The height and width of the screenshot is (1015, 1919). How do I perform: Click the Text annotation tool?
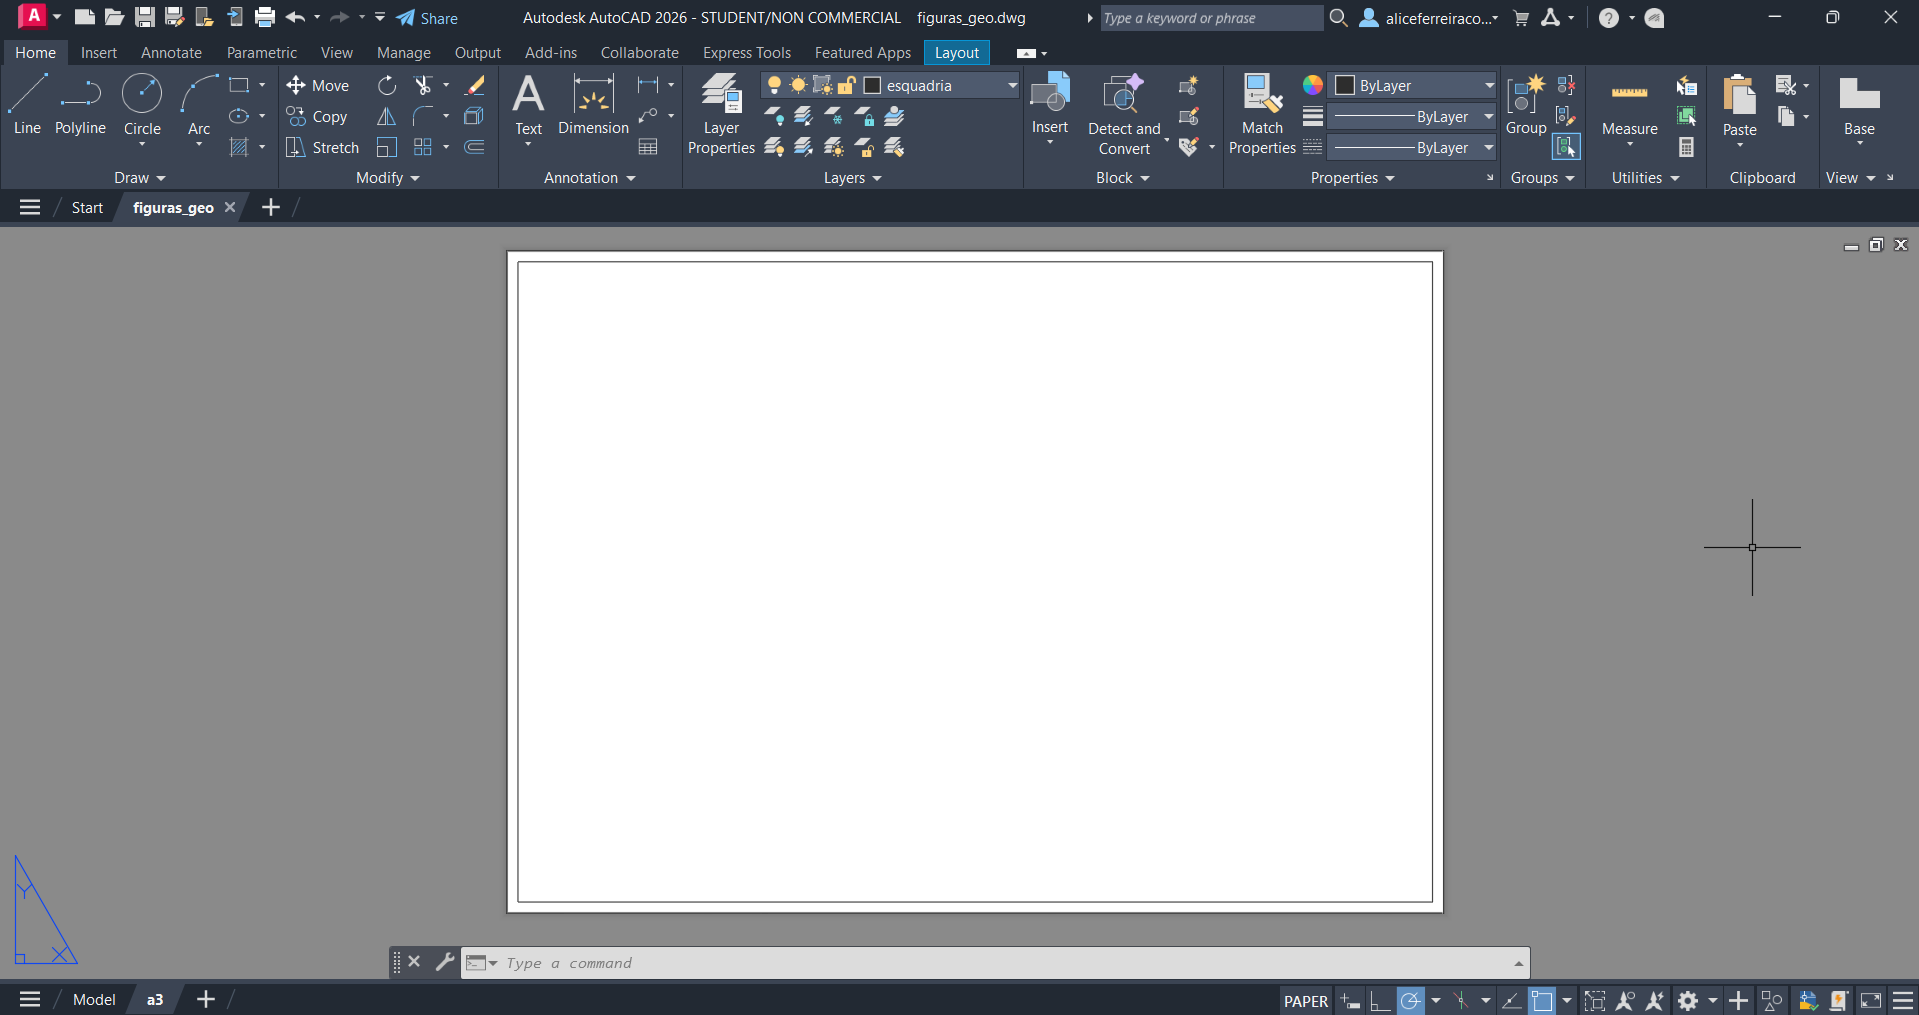[x=528, y=105]
